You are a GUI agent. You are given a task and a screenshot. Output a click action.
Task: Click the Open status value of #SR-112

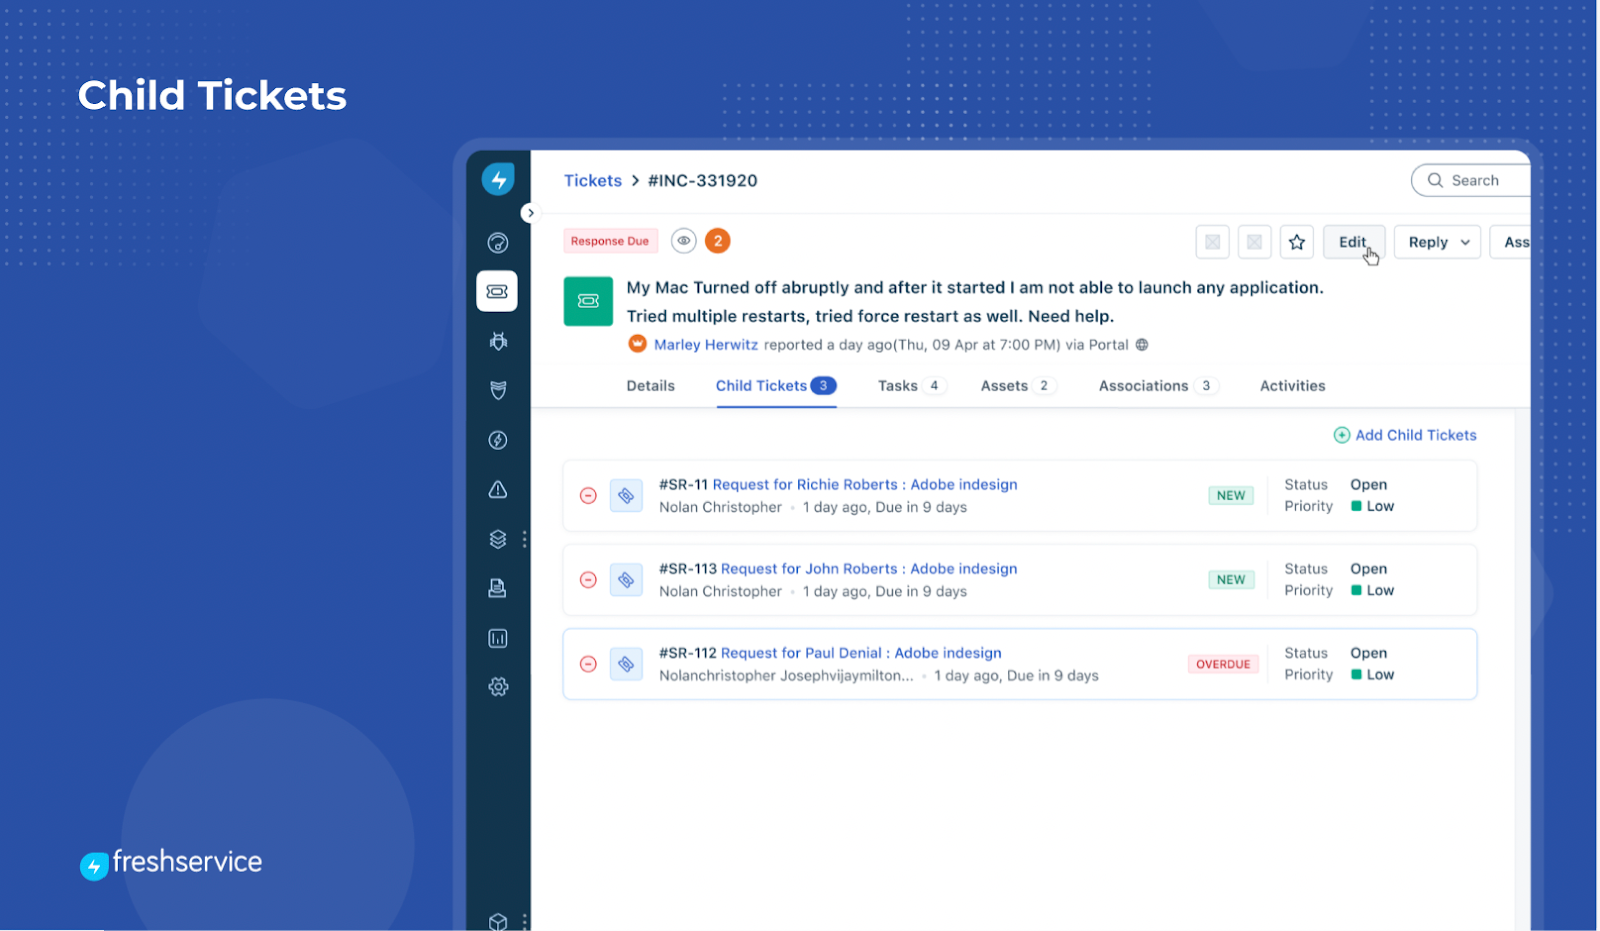(1369, 653)
